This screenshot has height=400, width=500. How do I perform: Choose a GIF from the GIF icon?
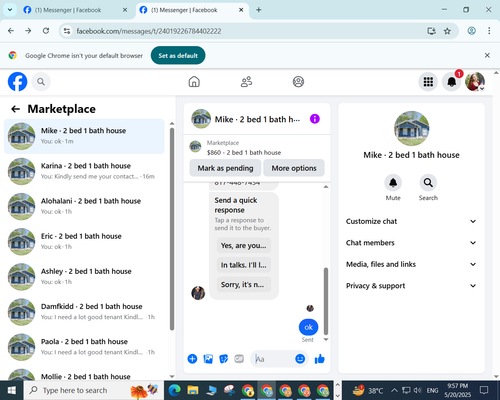pos(239,359)
